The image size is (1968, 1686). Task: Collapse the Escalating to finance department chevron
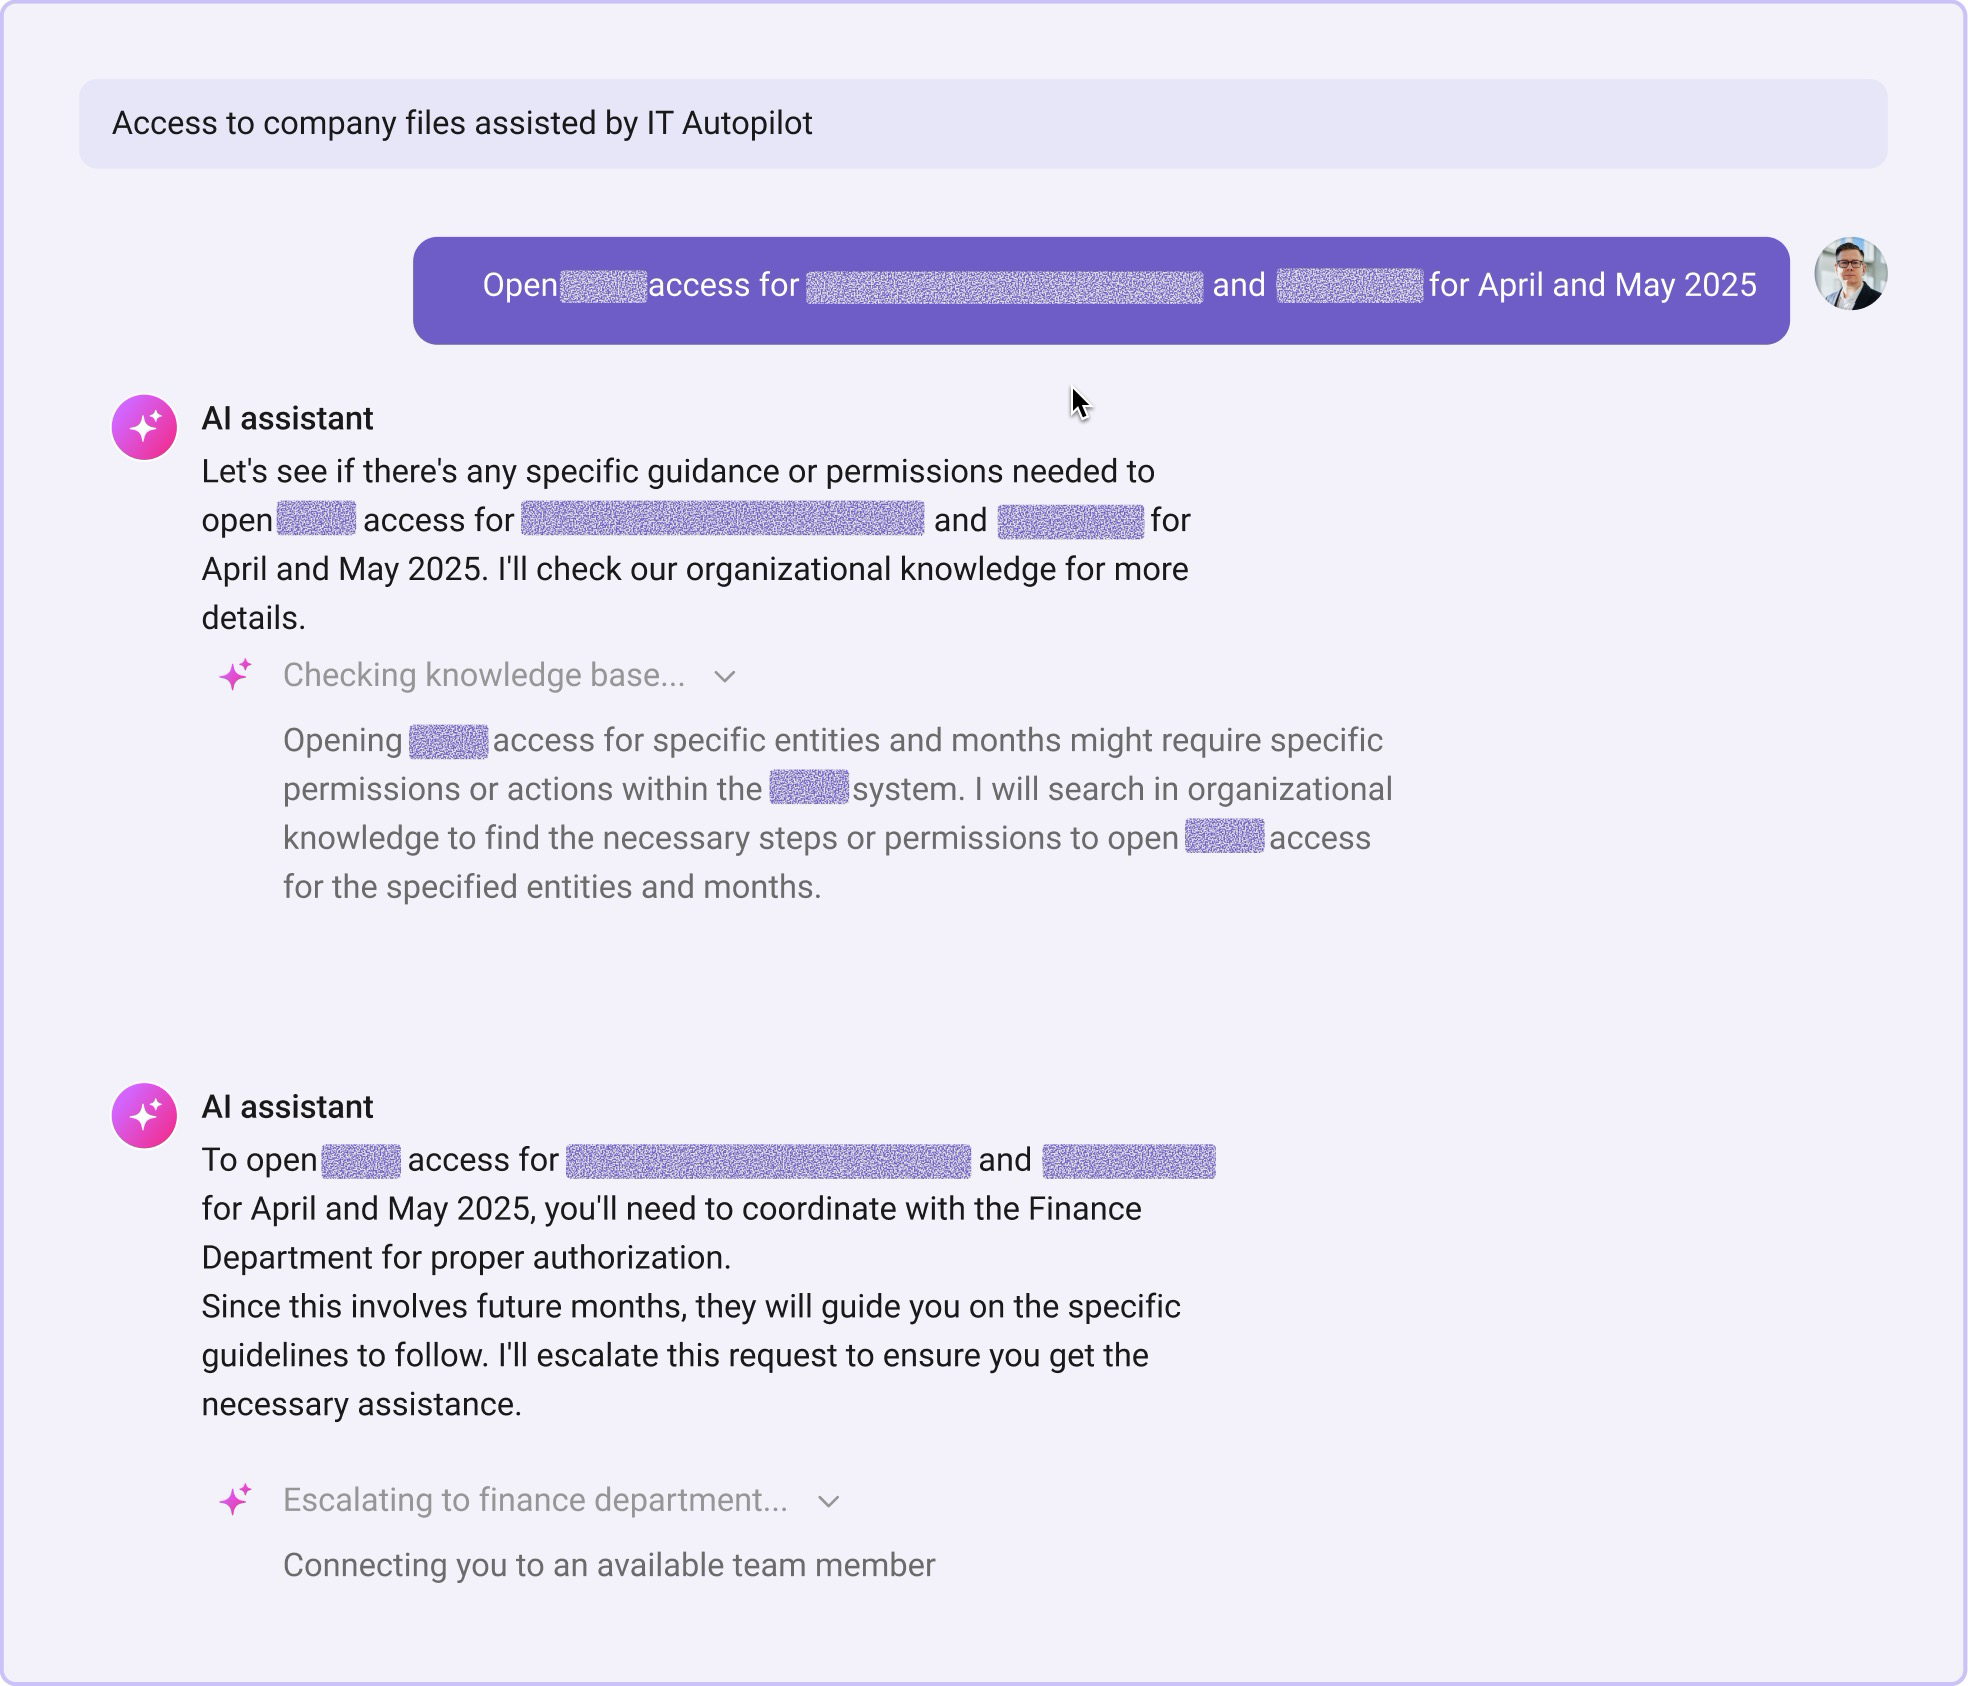828,1502
